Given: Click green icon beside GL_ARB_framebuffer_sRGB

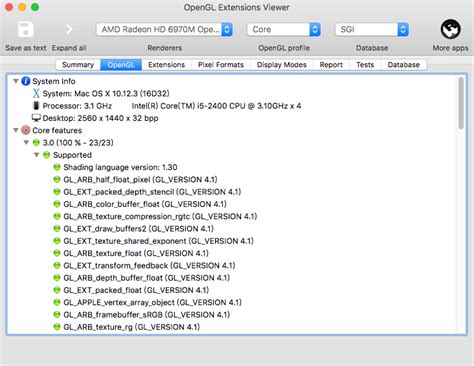Looking at the screenshot, I should tap(57, 315).
